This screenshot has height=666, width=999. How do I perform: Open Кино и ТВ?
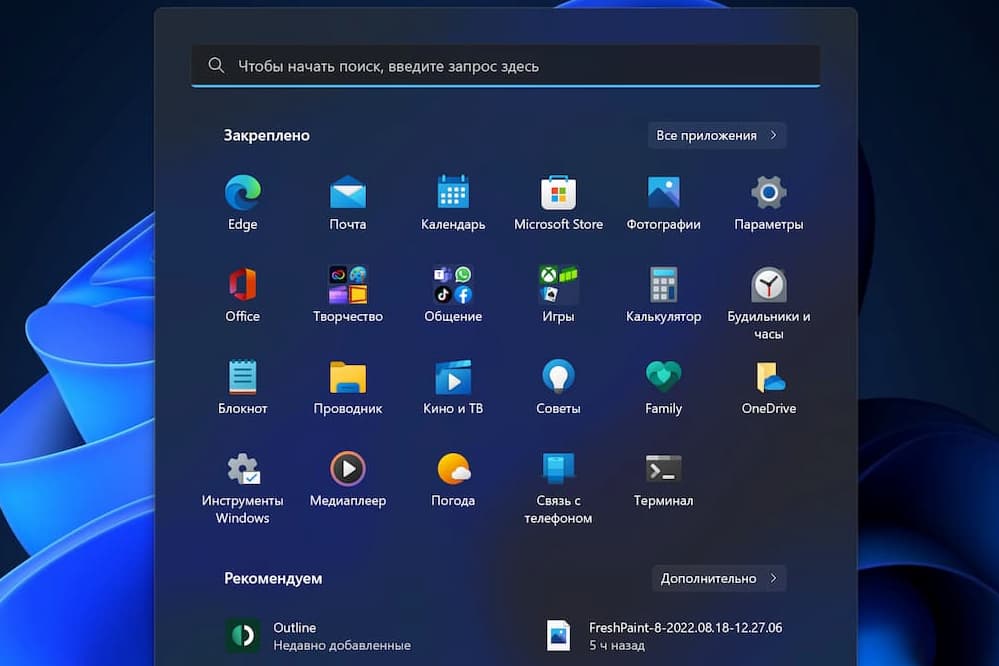(453, 387)
